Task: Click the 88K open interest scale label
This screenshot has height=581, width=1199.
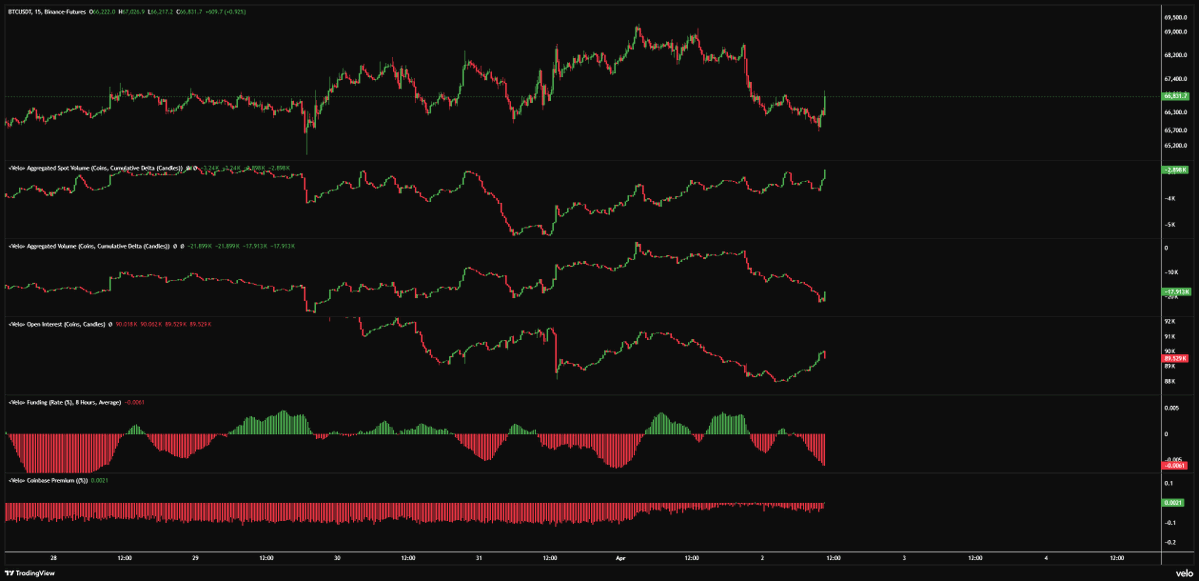Action: click(1169, 381)
